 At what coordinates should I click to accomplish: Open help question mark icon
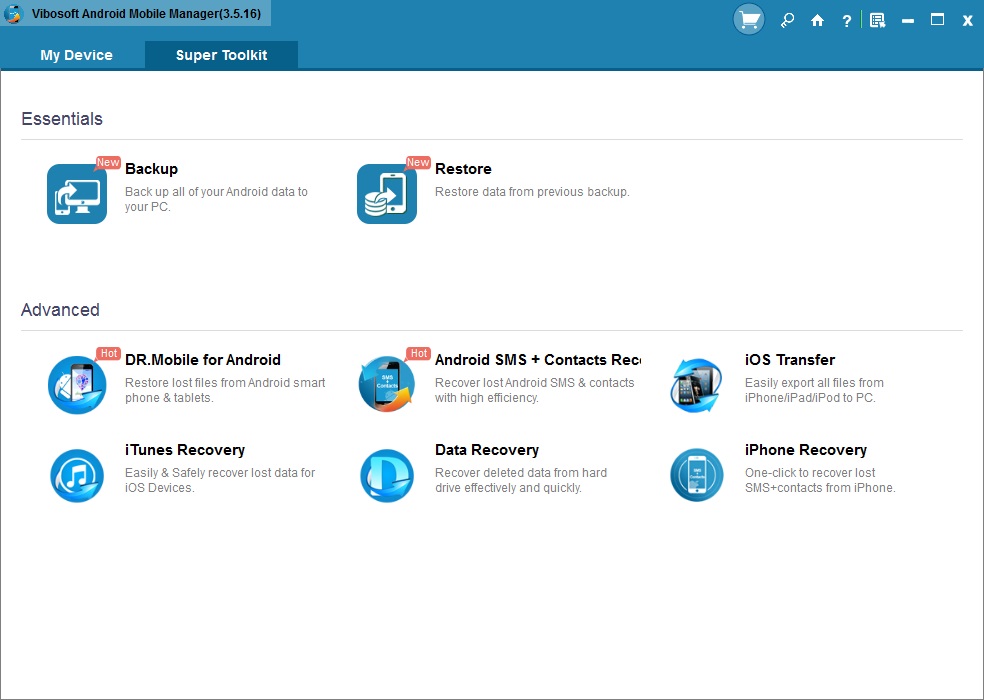pos(847,21)
